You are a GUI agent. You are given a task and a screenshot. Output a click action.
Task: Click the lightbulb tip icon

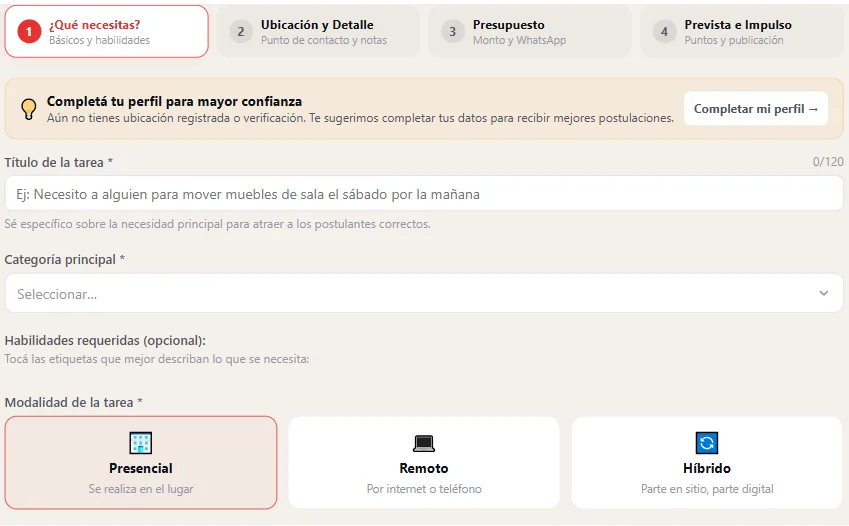29,109
